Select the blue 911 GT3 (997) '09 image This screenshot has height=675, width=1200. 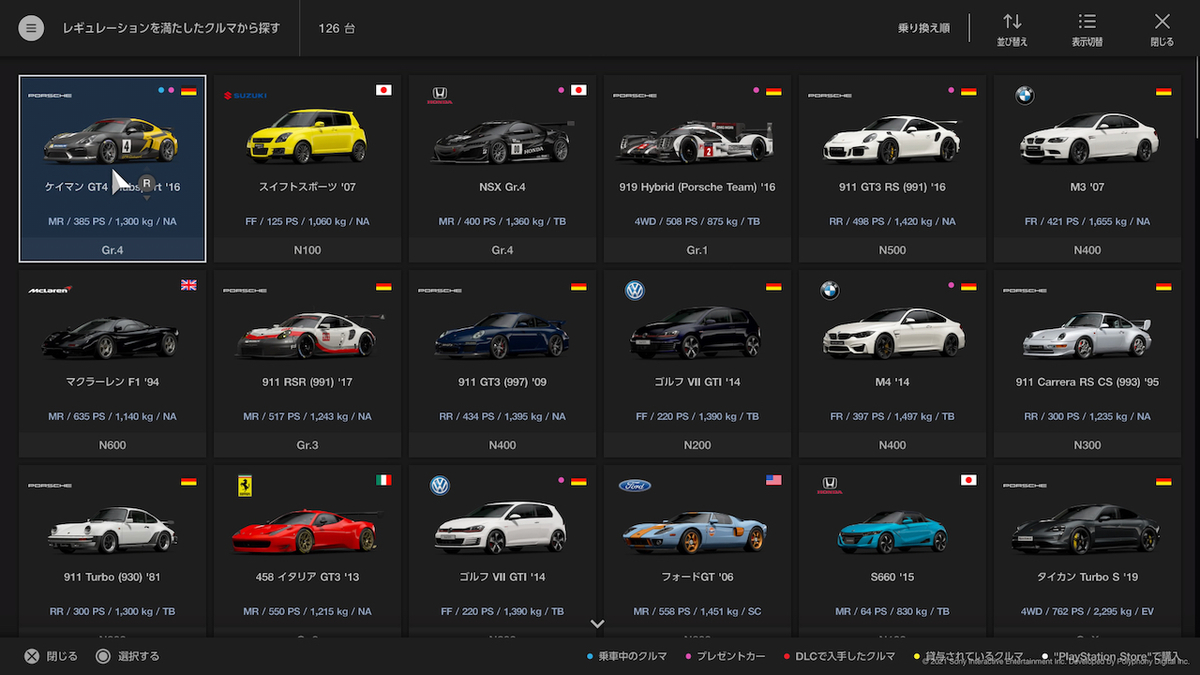(x=501, y=335)
